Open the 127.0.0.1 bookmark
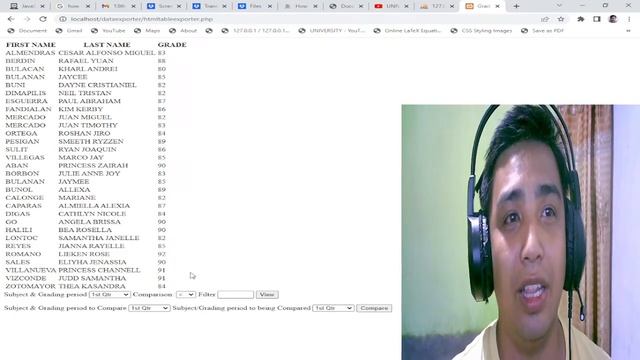The image size is (640, 360). coord(256,31)
